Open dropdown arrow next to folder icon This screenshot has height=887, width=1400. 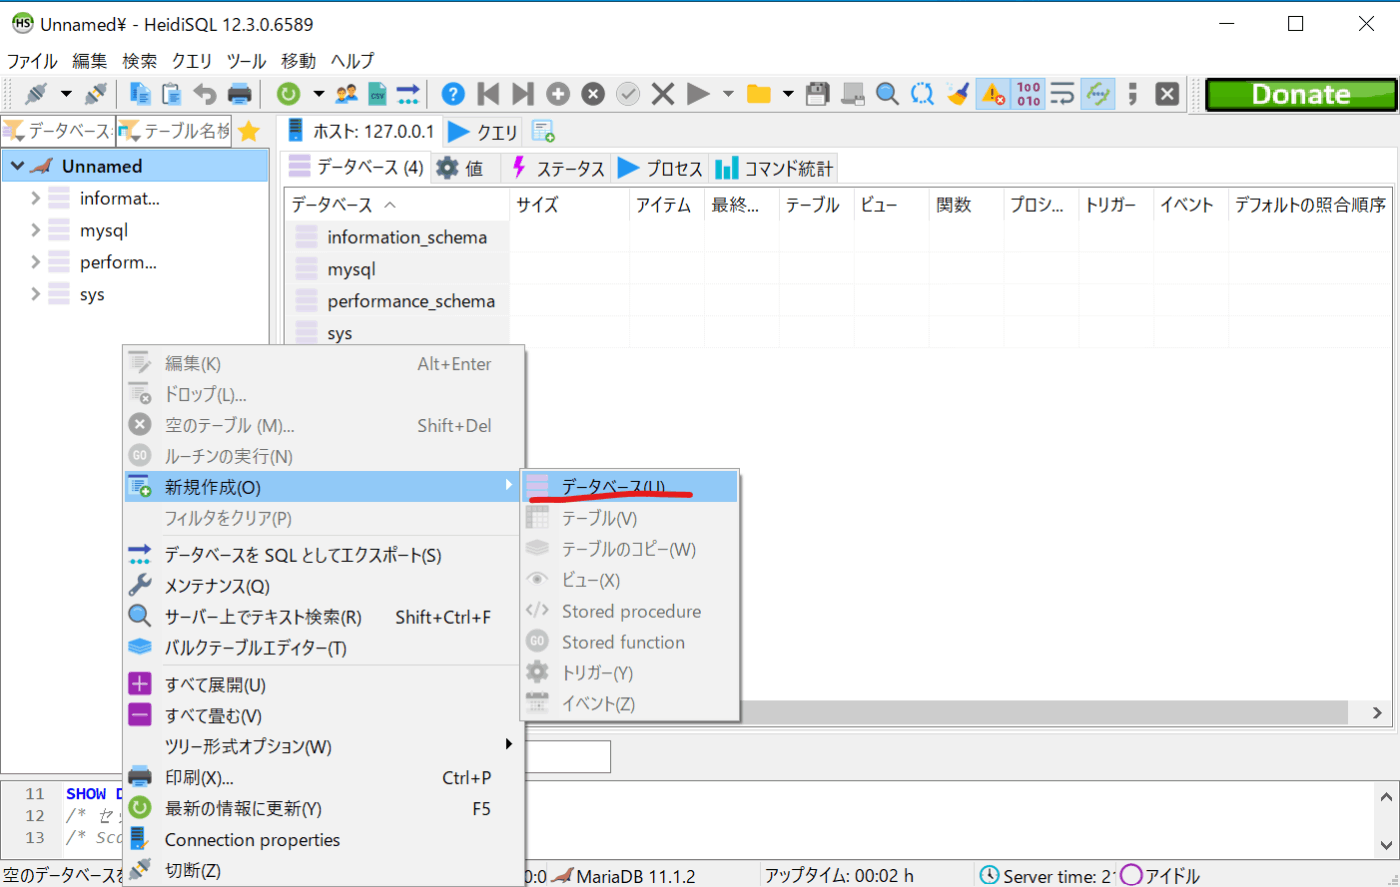point(789,94)
